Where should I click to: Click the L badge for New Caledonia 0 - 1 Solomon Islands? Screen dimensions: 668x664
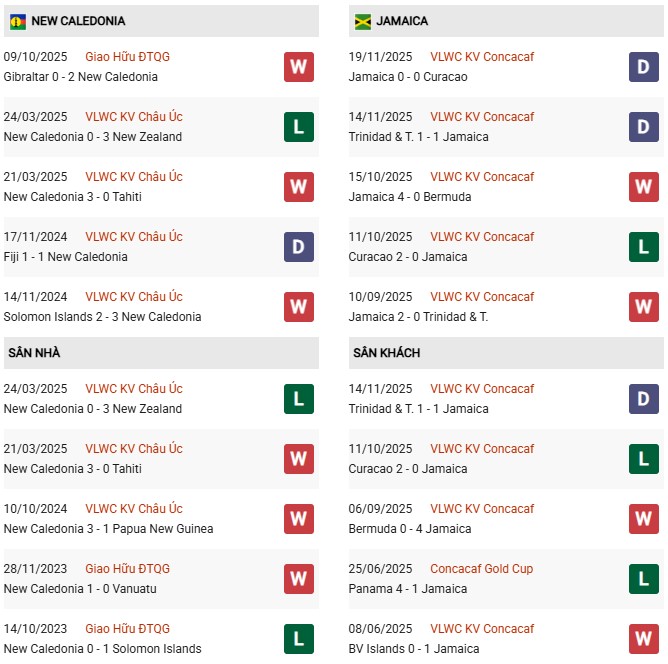point(298,639)
